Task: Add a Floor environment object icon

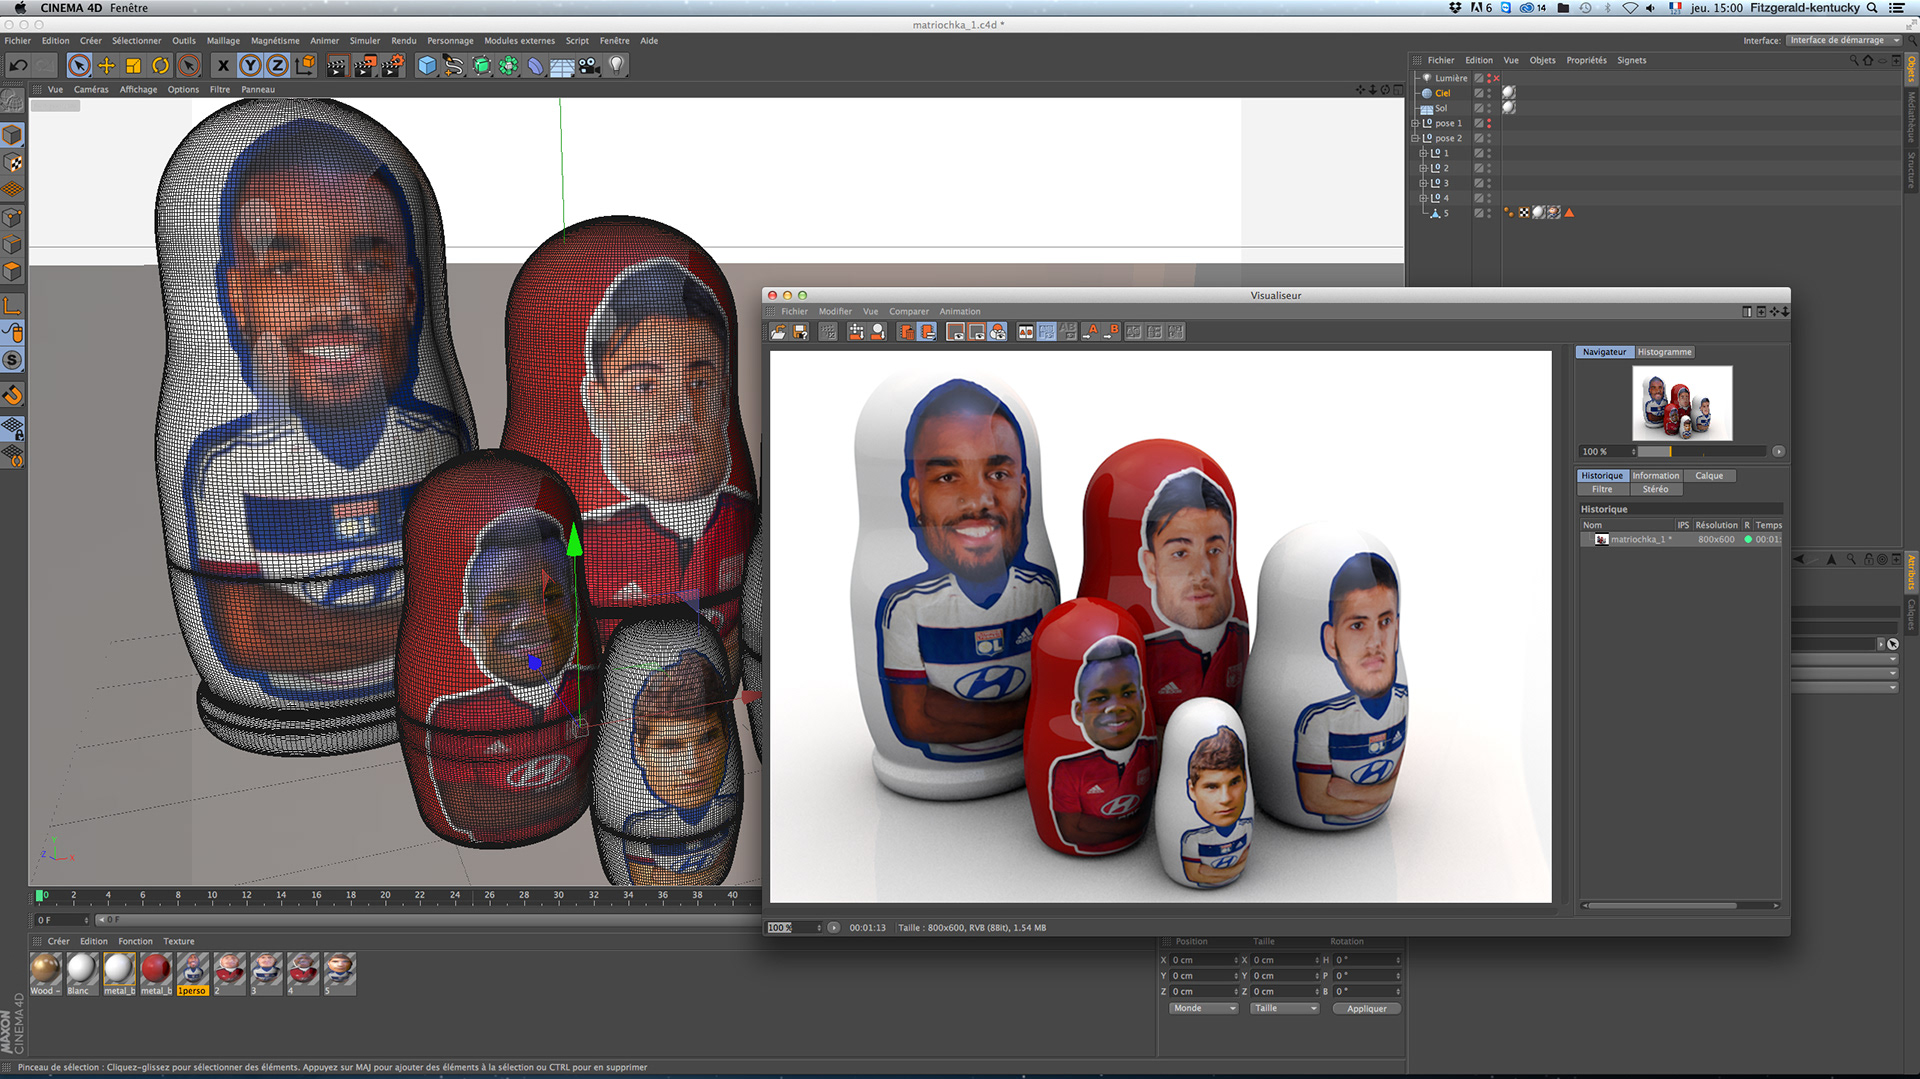Action: pos(562,66)
